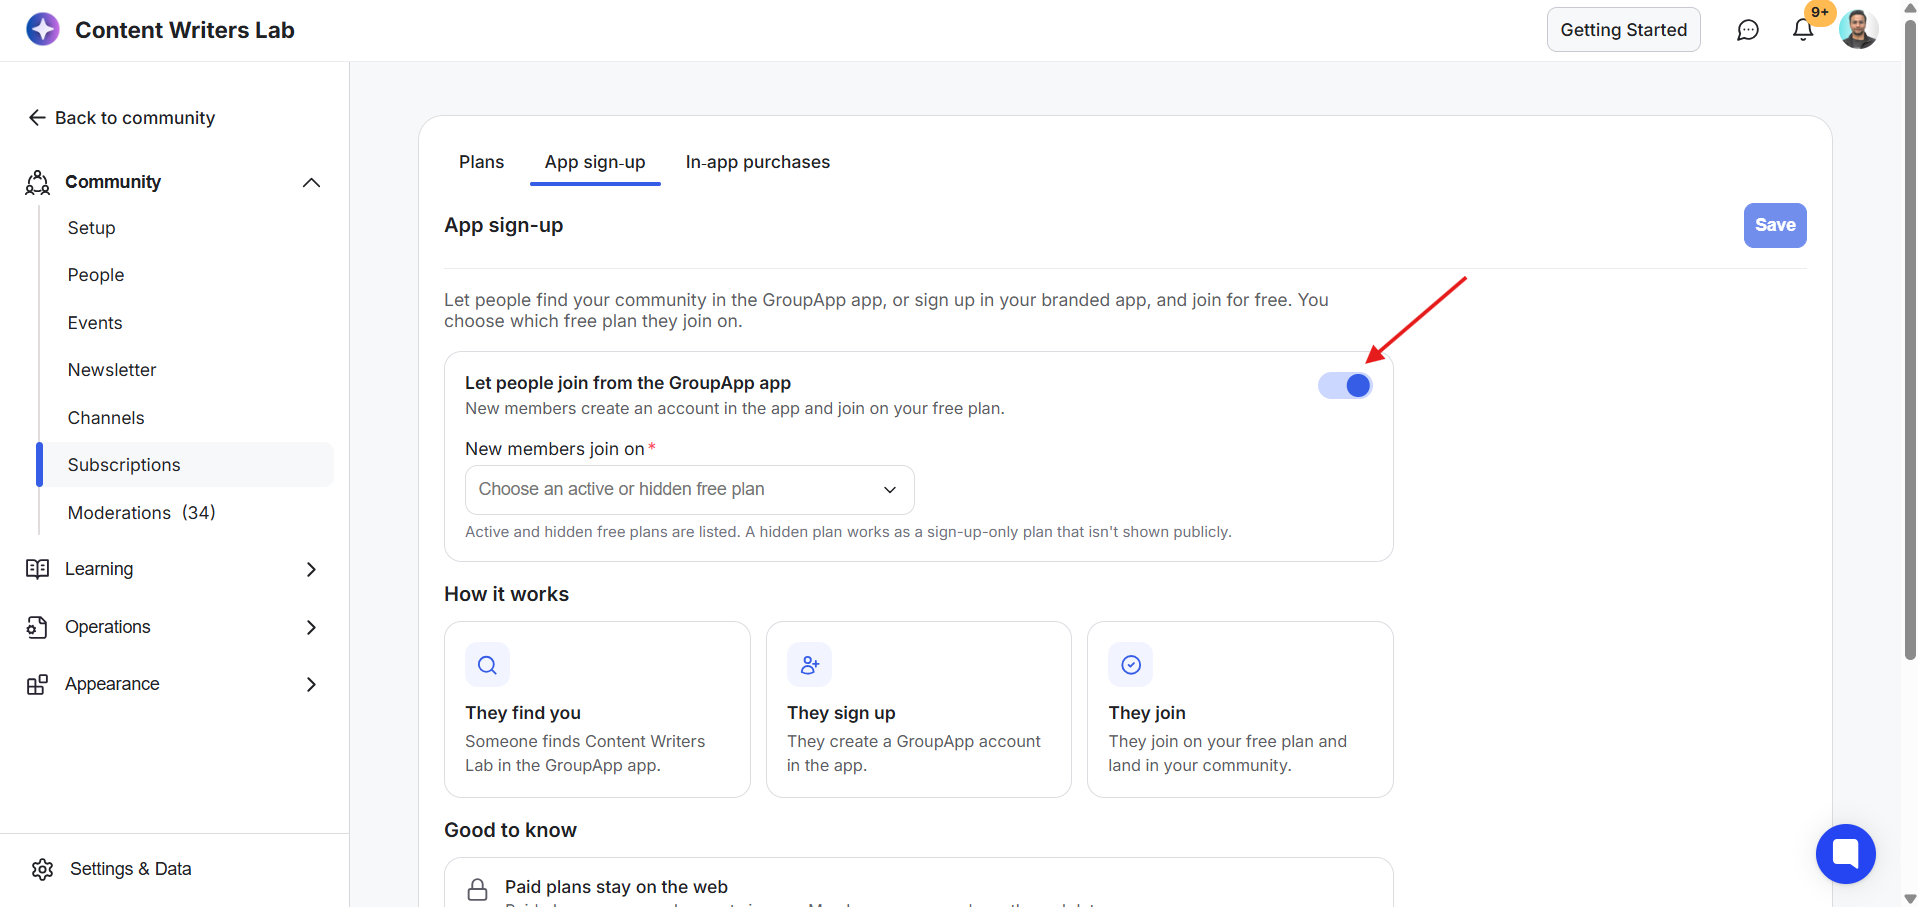This screenshot has height=907, width=1918.
Task: Click the Community people icon
Action: coord(38,182)
